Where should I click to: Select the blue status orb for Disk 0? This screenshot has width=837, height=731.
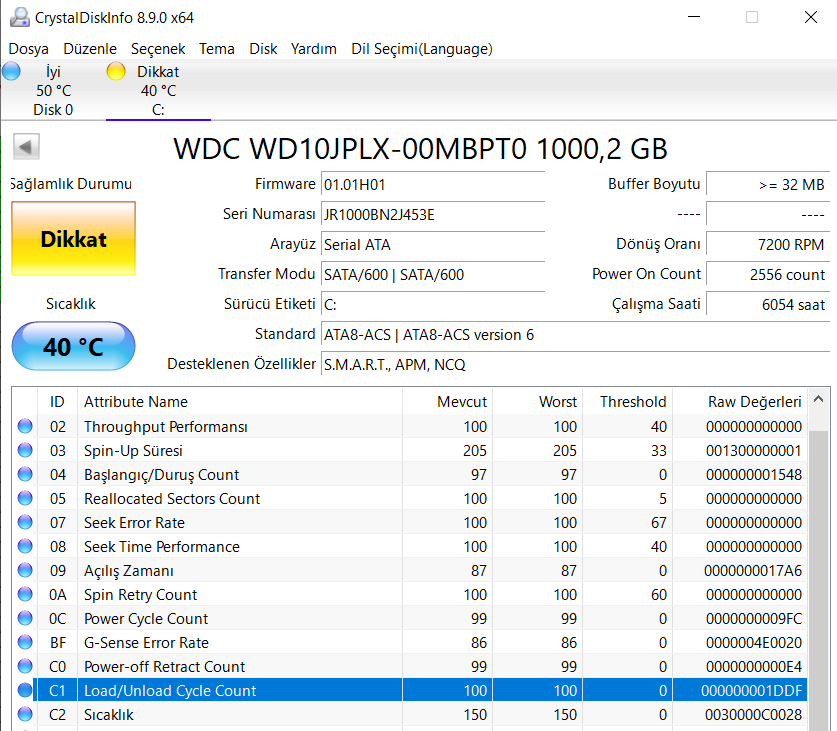click(11, 71)
